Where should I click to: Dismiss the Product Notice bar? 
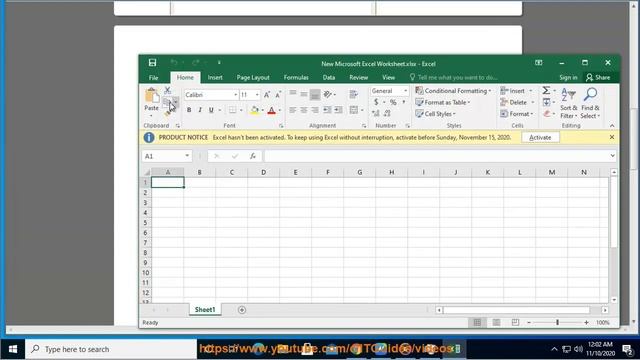[611, 137]
